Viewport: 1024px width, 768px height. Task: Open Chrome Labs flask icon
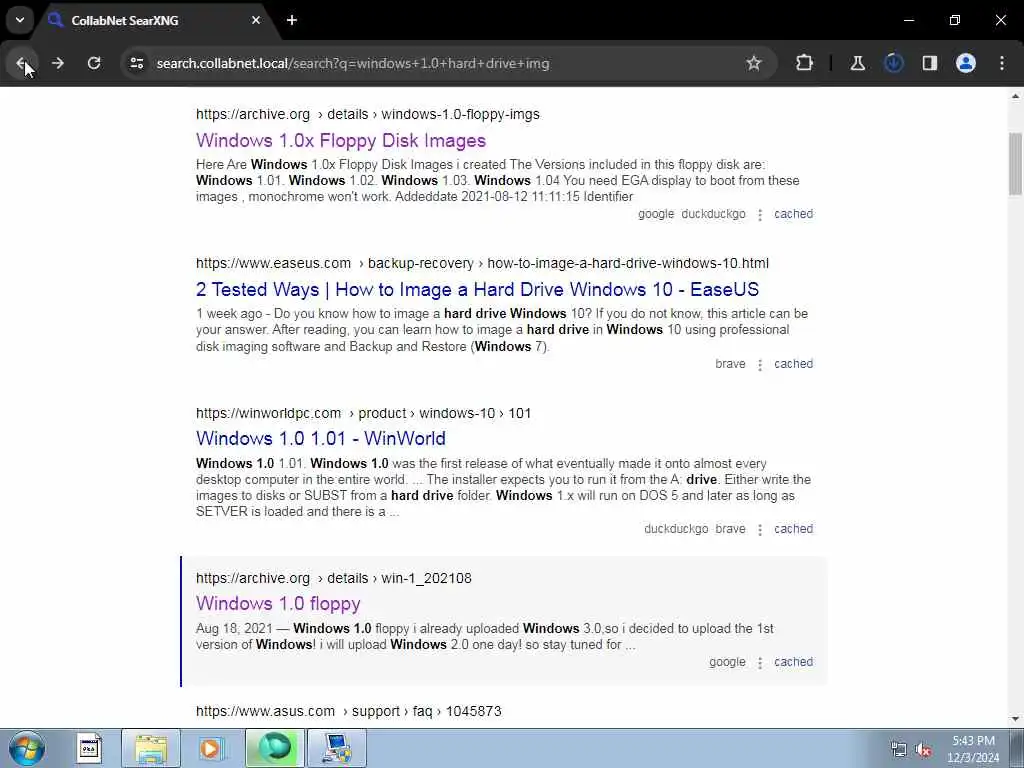(857, 63)
